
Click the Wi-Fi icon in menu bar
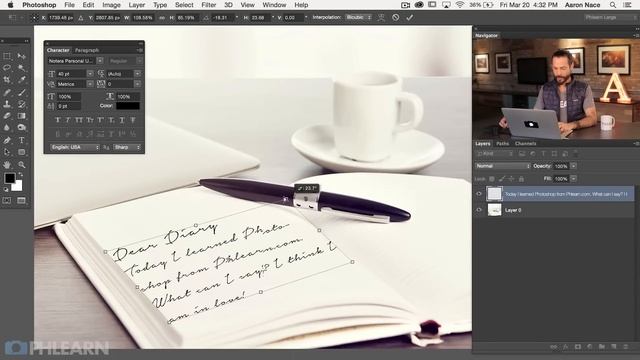460,5
